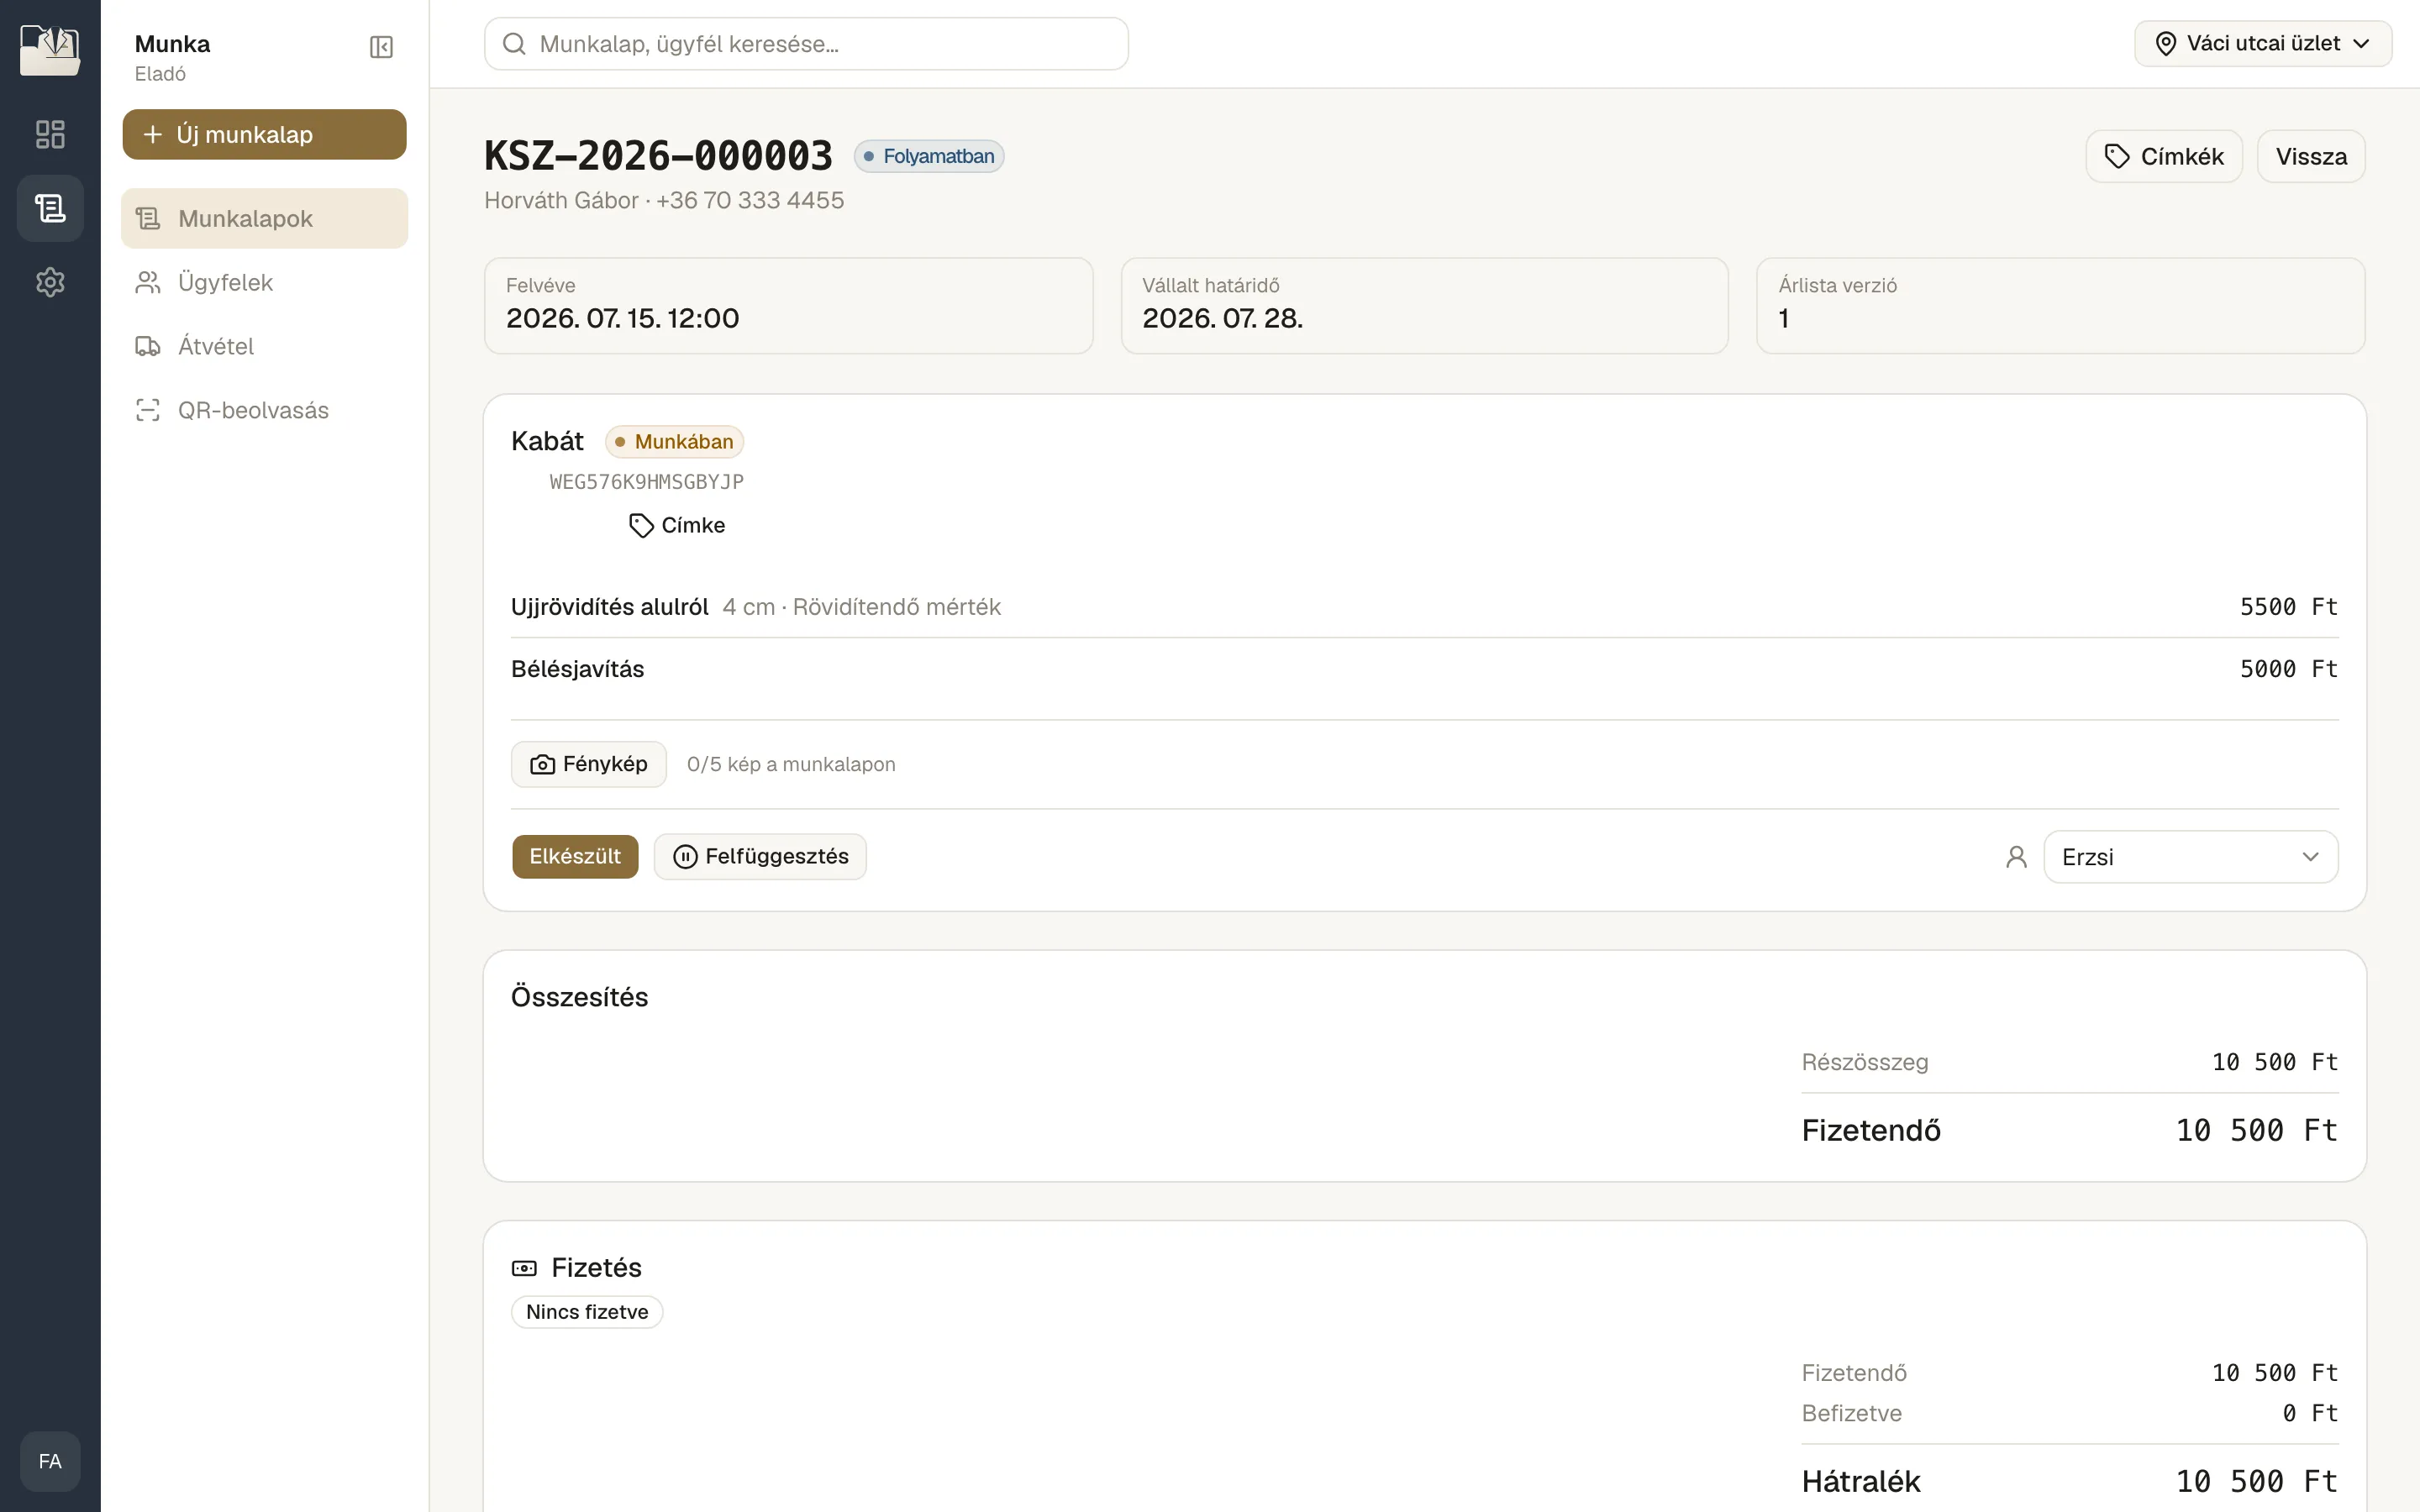Image resolution: width=2420 pixels, height=1512 pixels.
Task: Click the app logo at top left
Action: coord(50,50)
